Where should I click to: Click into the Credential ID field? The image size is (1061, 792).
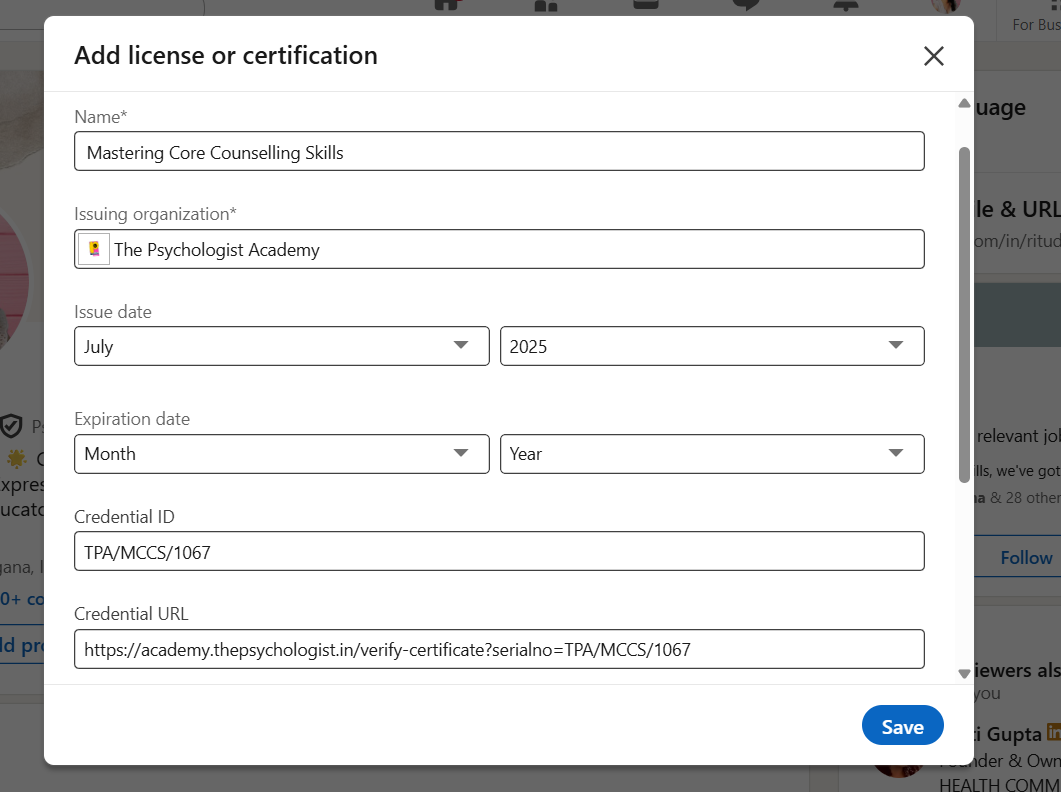pos(498,551)
